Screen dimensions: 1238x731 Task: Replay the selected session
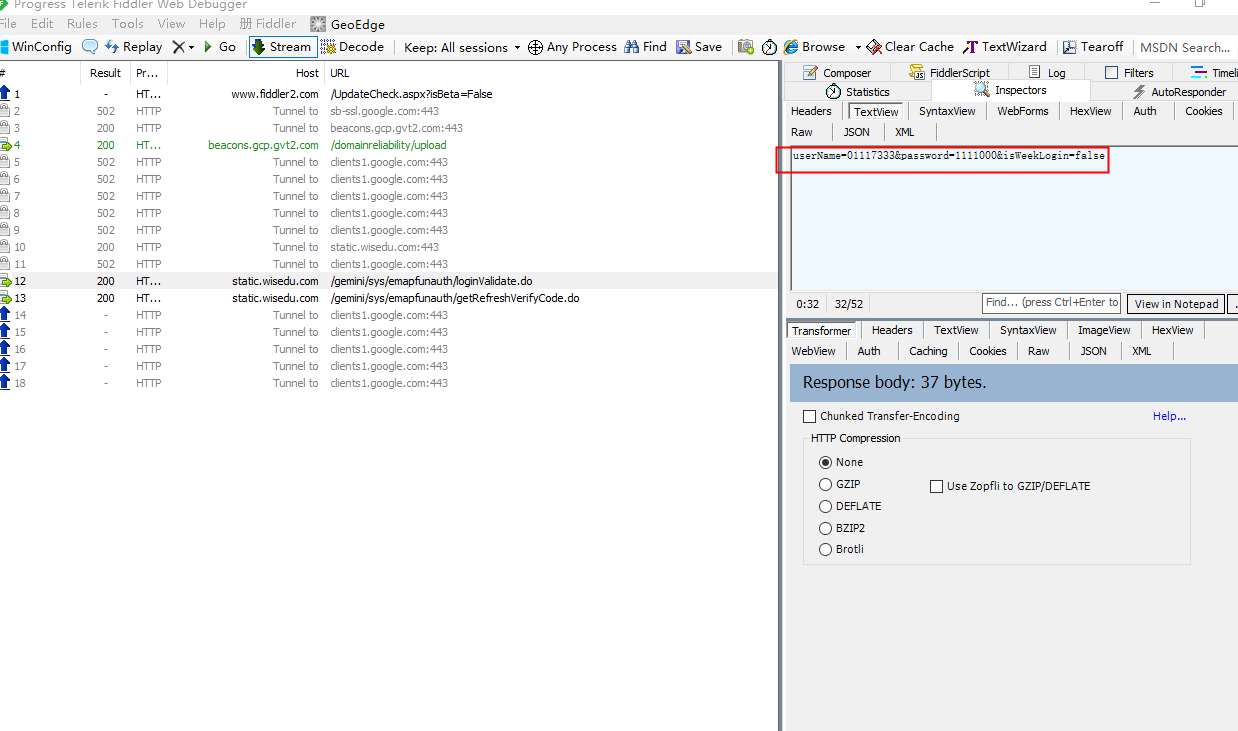pos(133,47)
